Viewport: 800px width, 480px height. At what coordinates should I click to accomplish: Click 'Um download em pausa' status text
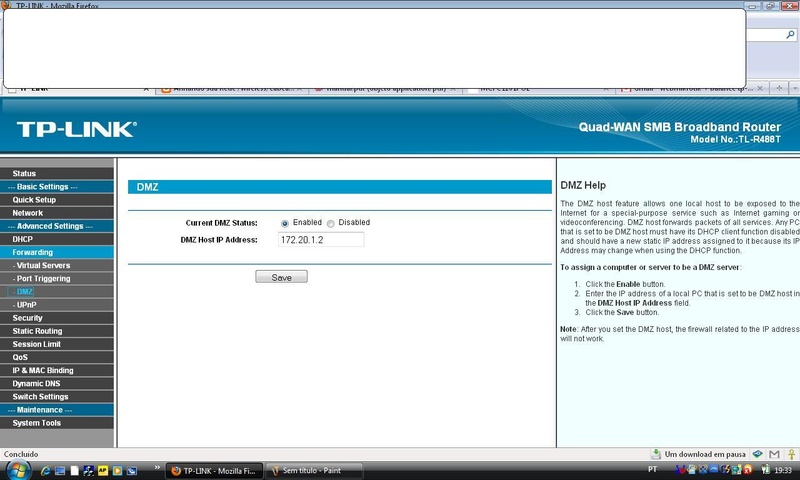tap(705, 454)
